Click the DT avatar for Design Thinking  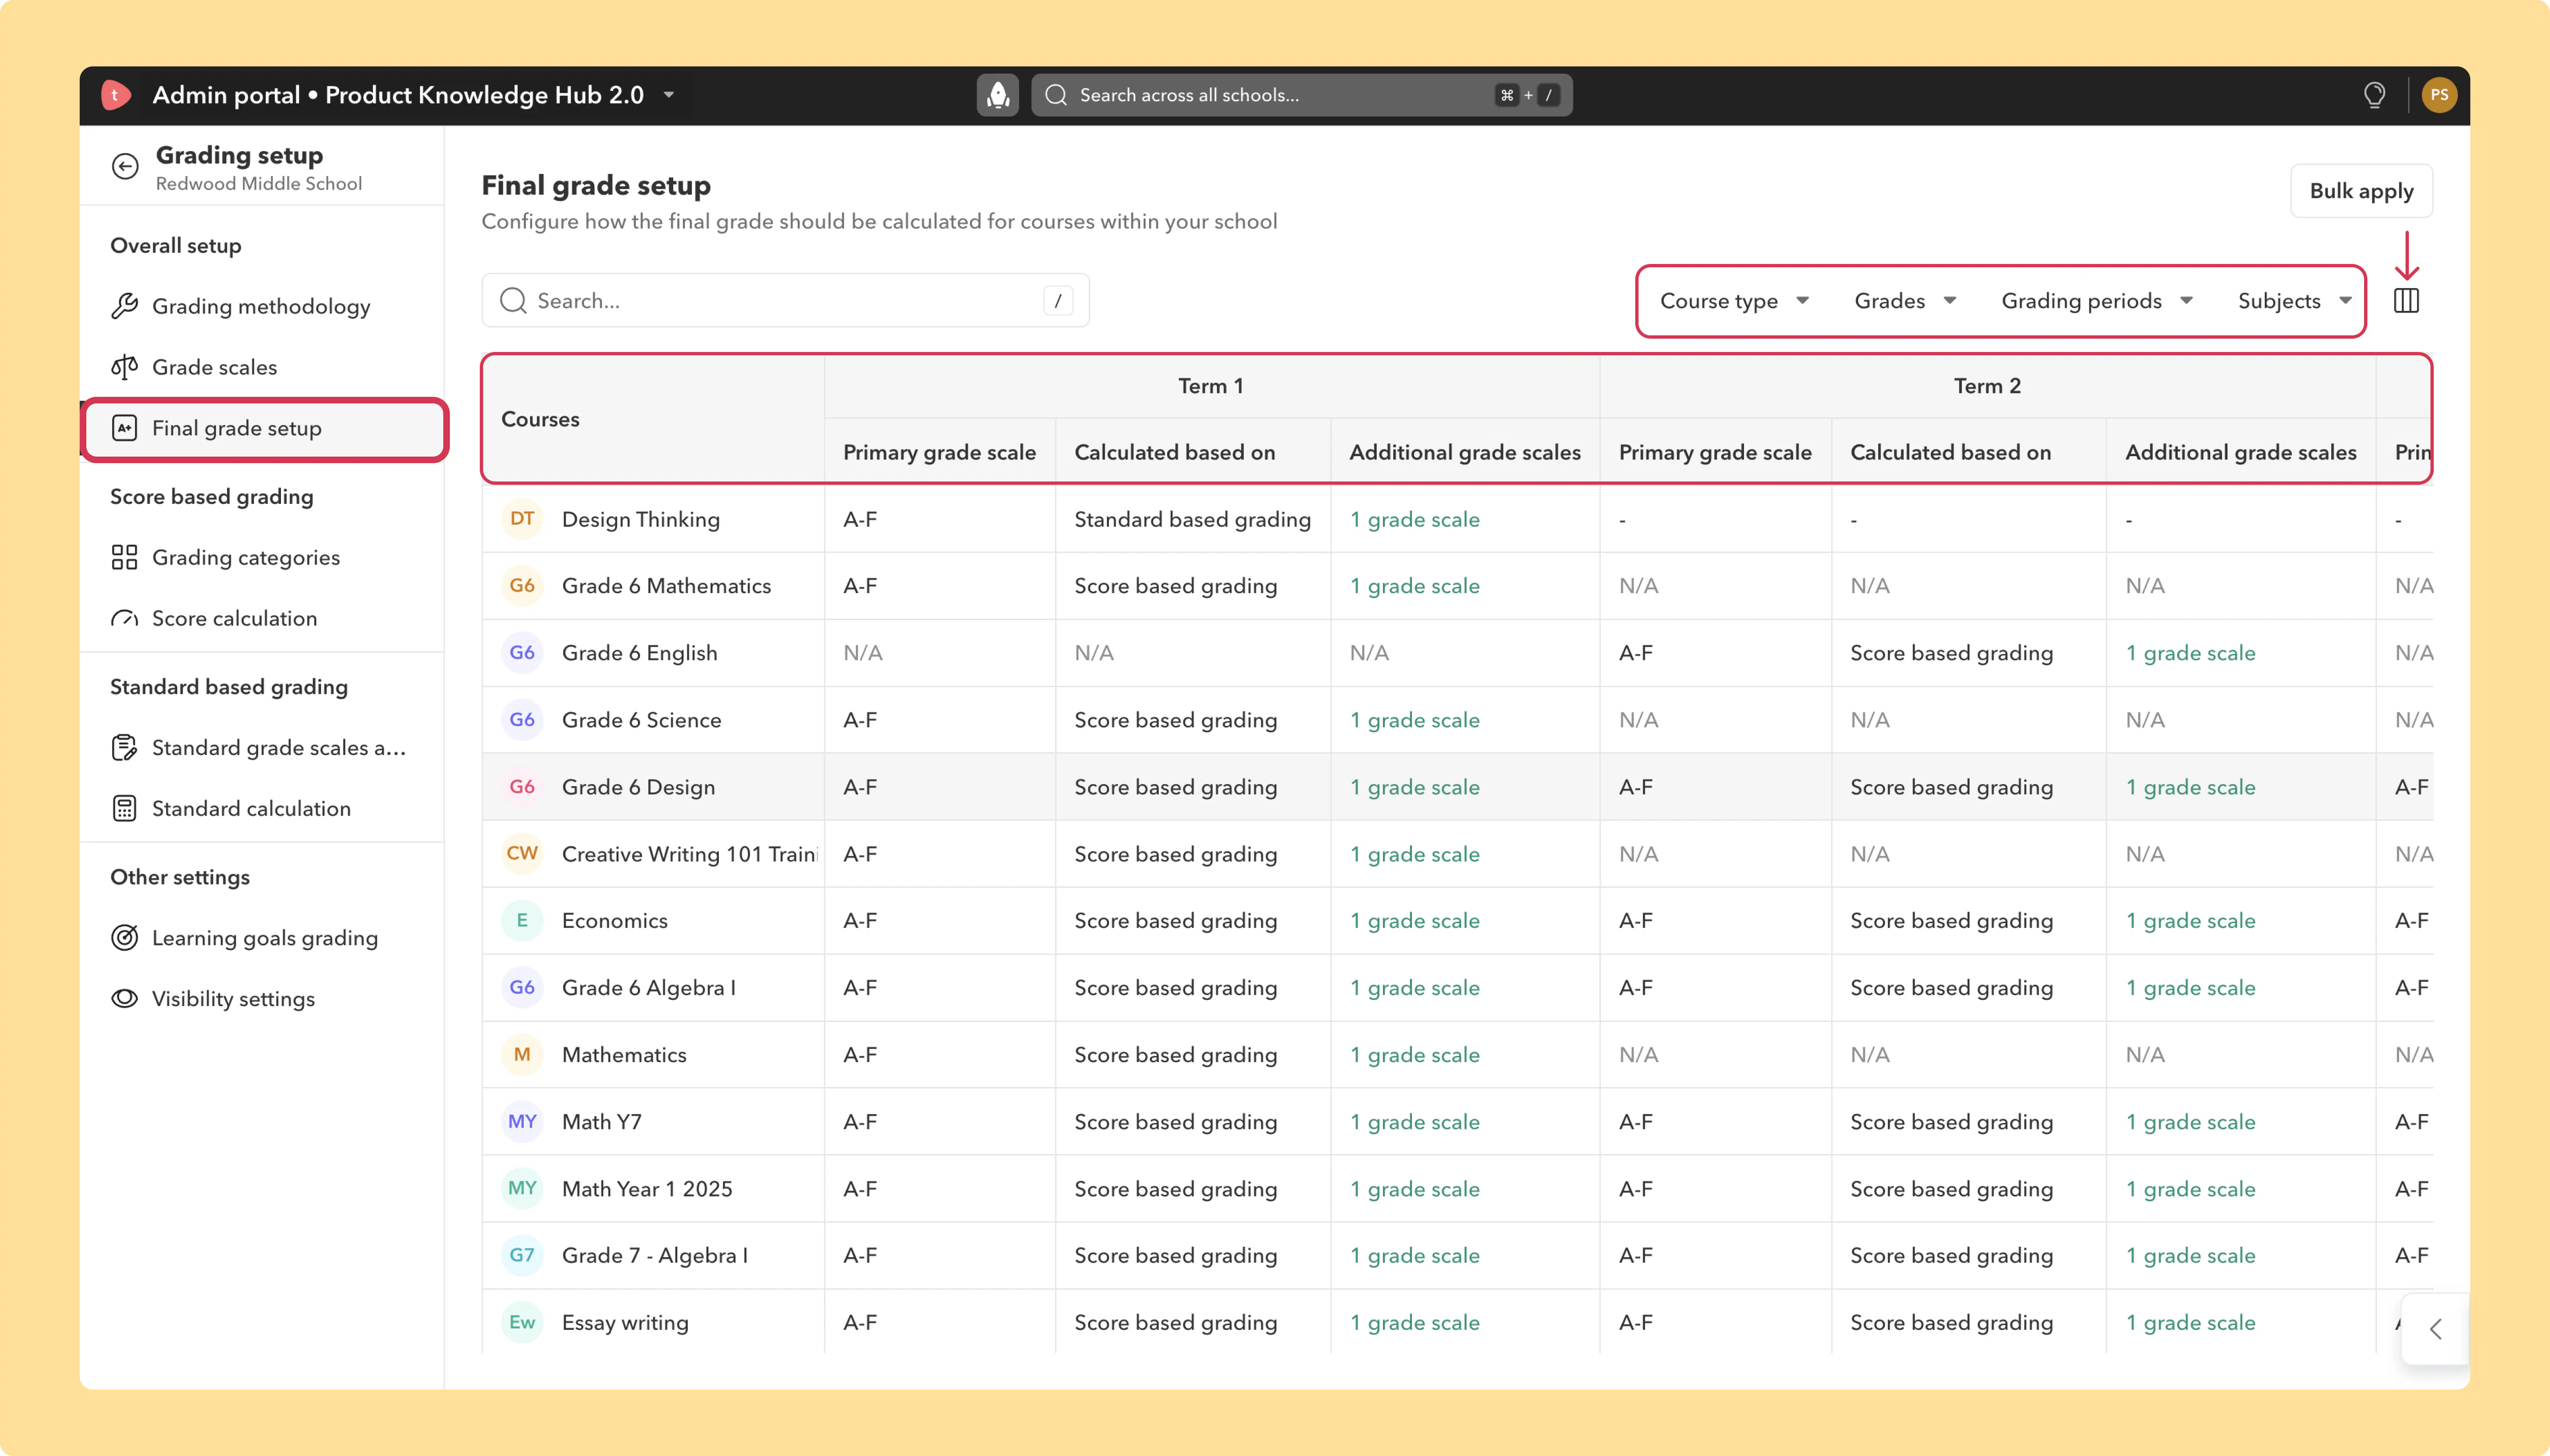pos(522,519)
